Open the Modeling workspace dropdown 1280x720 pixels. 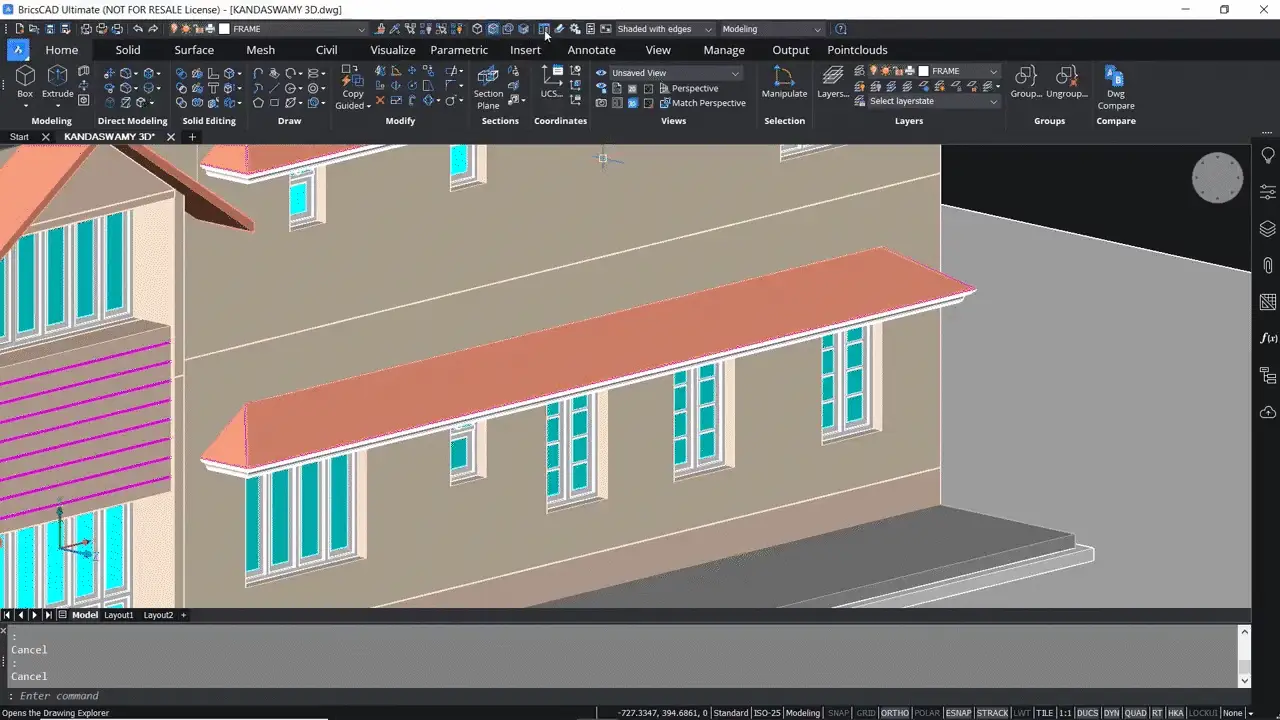tap(817, 30)
